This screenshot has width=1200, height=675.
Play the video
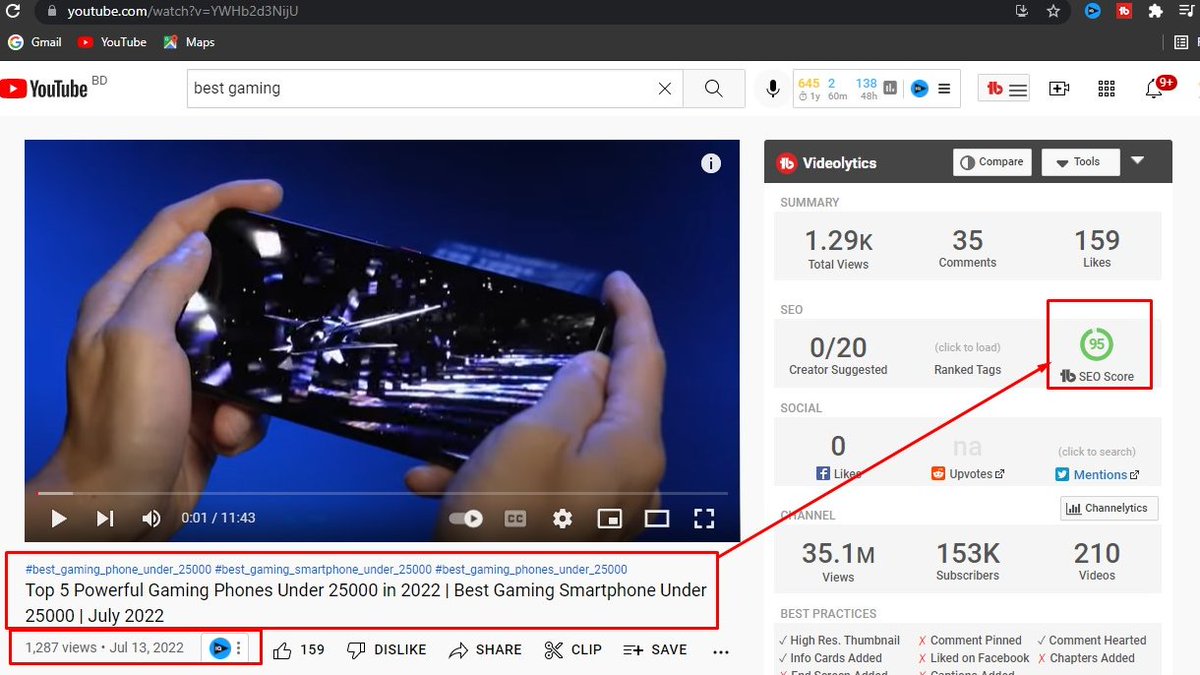tap(58, 518)
